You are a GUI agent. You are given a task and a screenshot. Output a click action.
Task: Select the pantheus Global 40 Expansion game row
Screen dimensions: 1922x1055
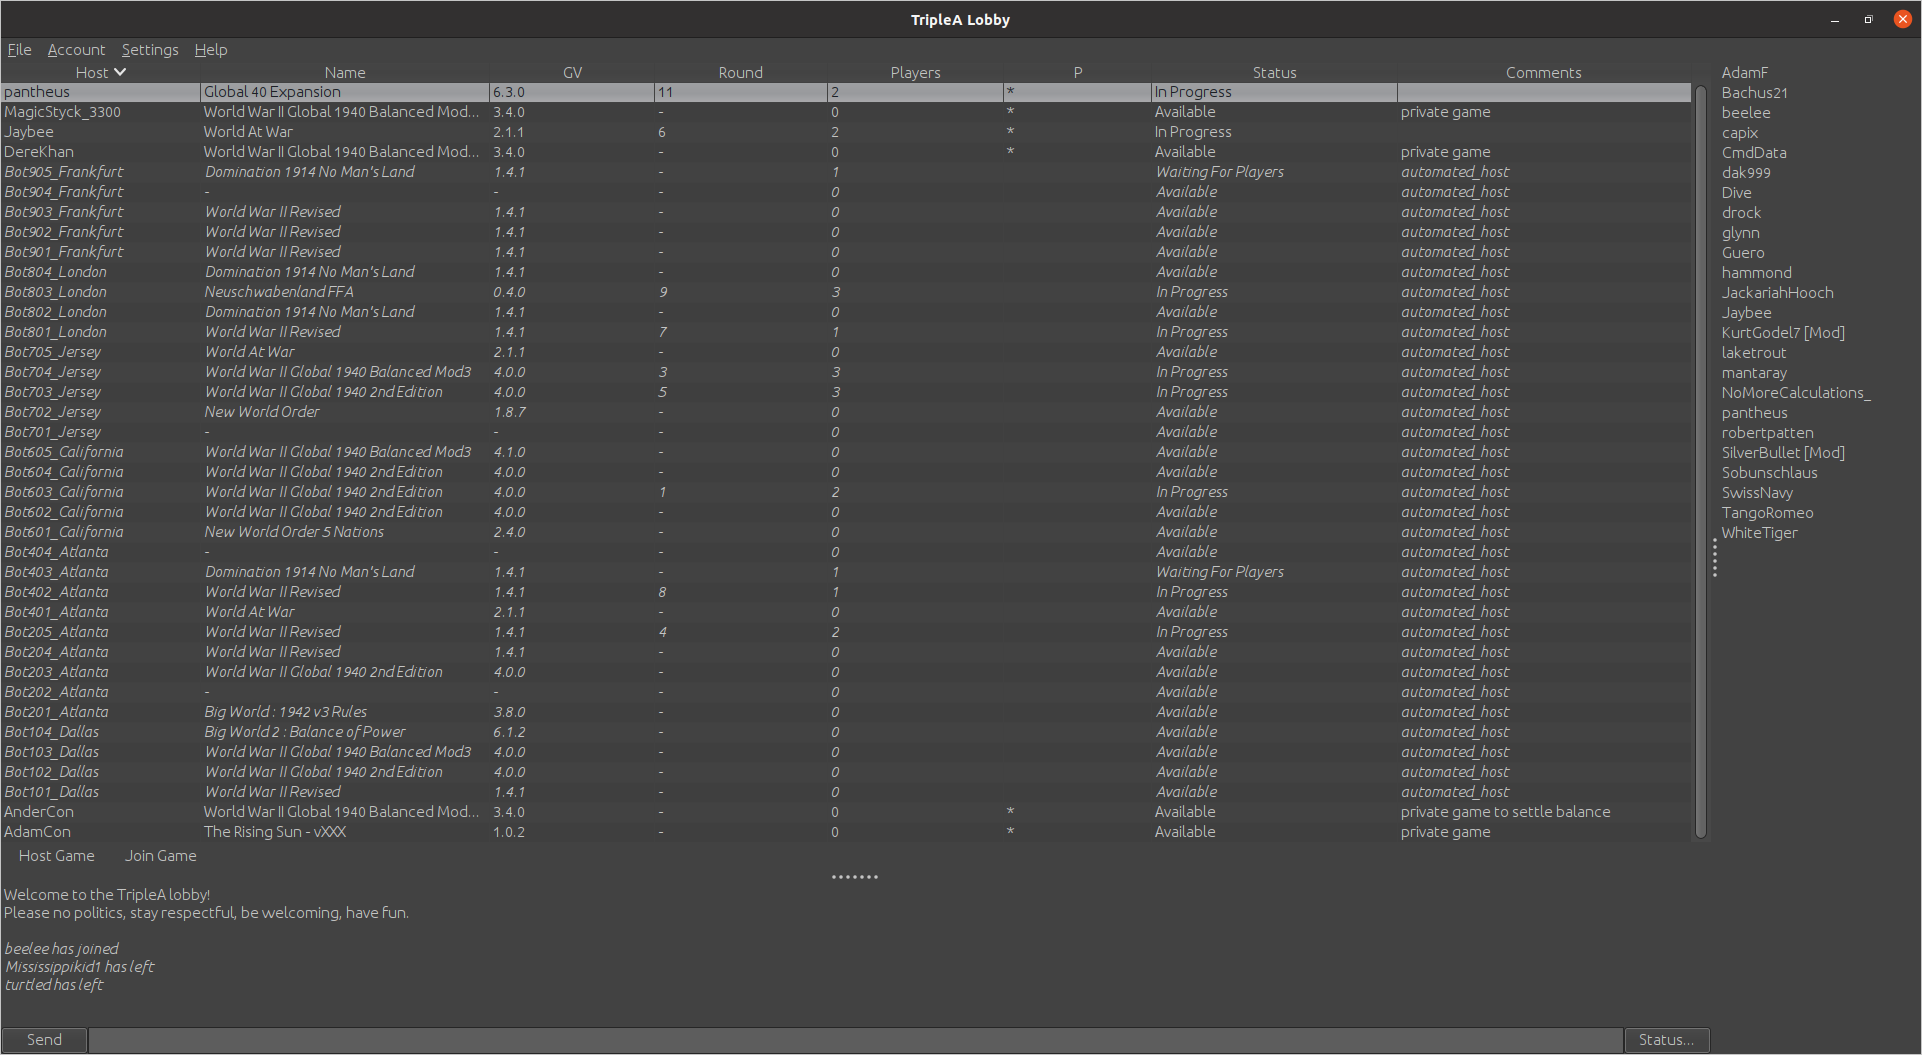pos(846,92)
